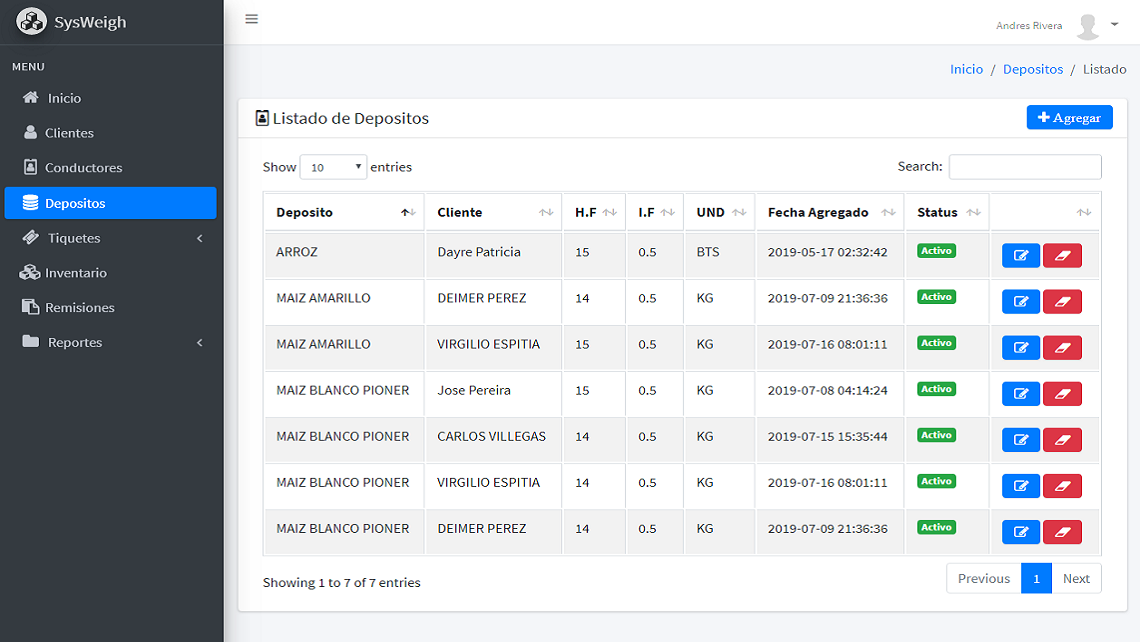Go to Inventario in the sidebar
Screen dimensions: 1140x642
click(x=75, y=273)
